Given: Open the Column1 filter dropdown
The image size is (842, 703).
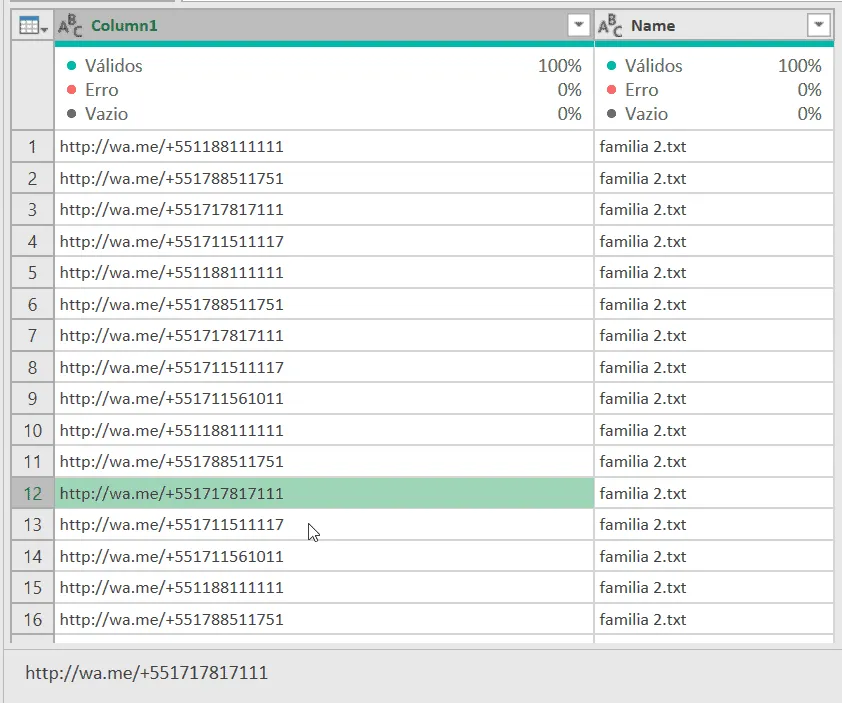Looking at the screenshot, I should click(578, 25).
